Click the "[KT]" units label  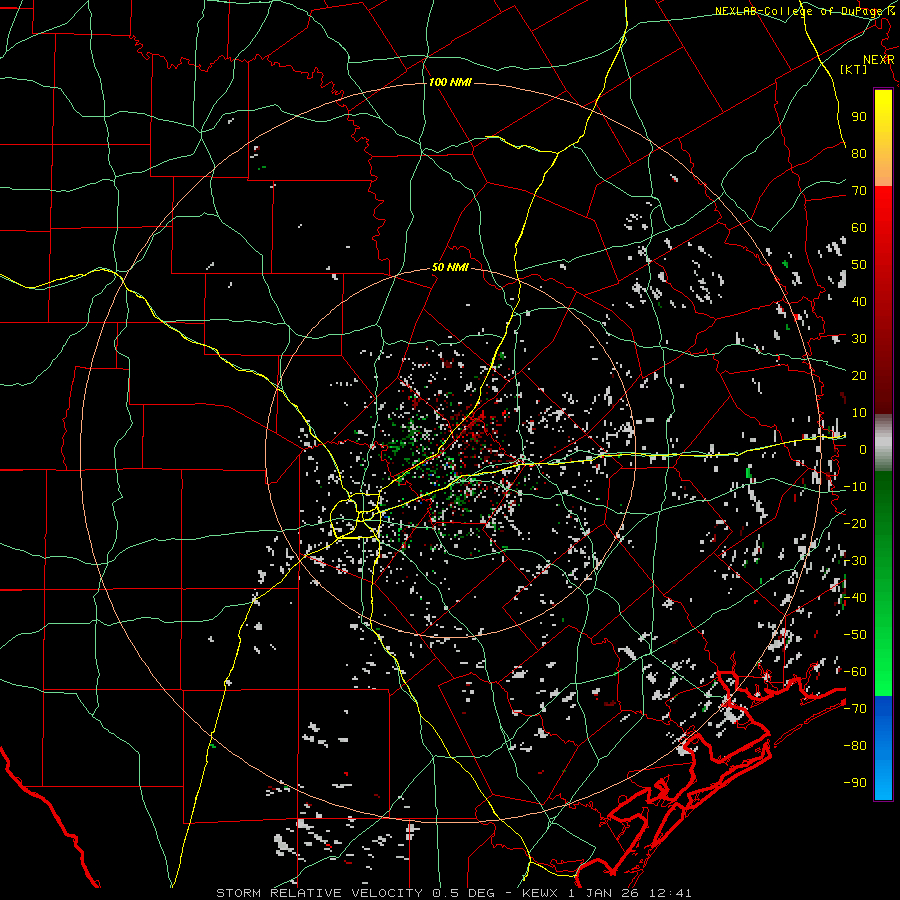click(854, 69)
